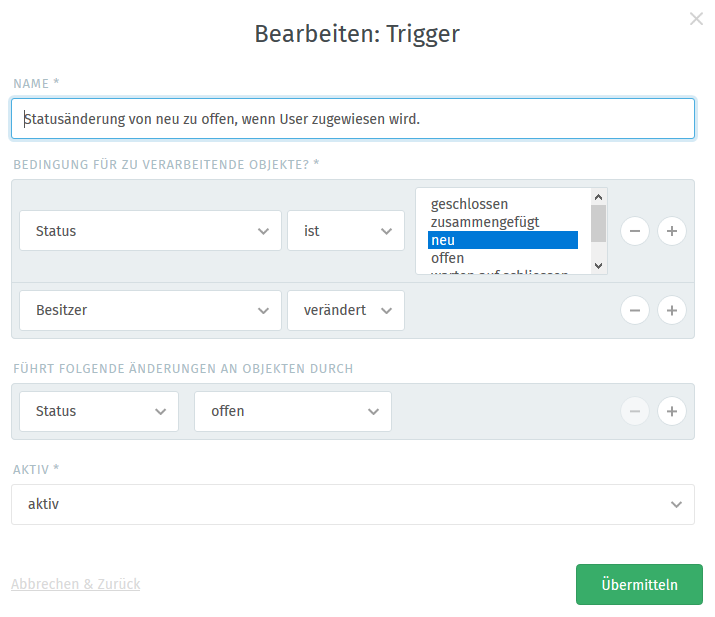Remove the Status condition row
The image size is (715, 617).
pyautogui.click(x=635, y=231)
